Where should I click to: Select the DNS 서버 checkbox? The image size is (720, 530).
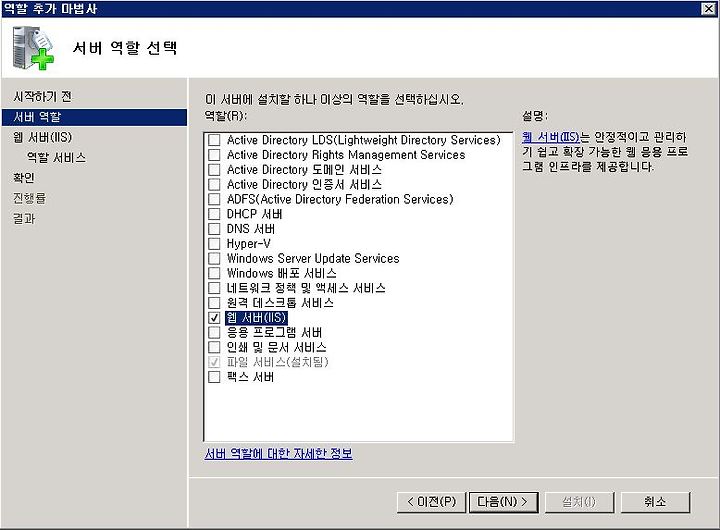point(214,229)
